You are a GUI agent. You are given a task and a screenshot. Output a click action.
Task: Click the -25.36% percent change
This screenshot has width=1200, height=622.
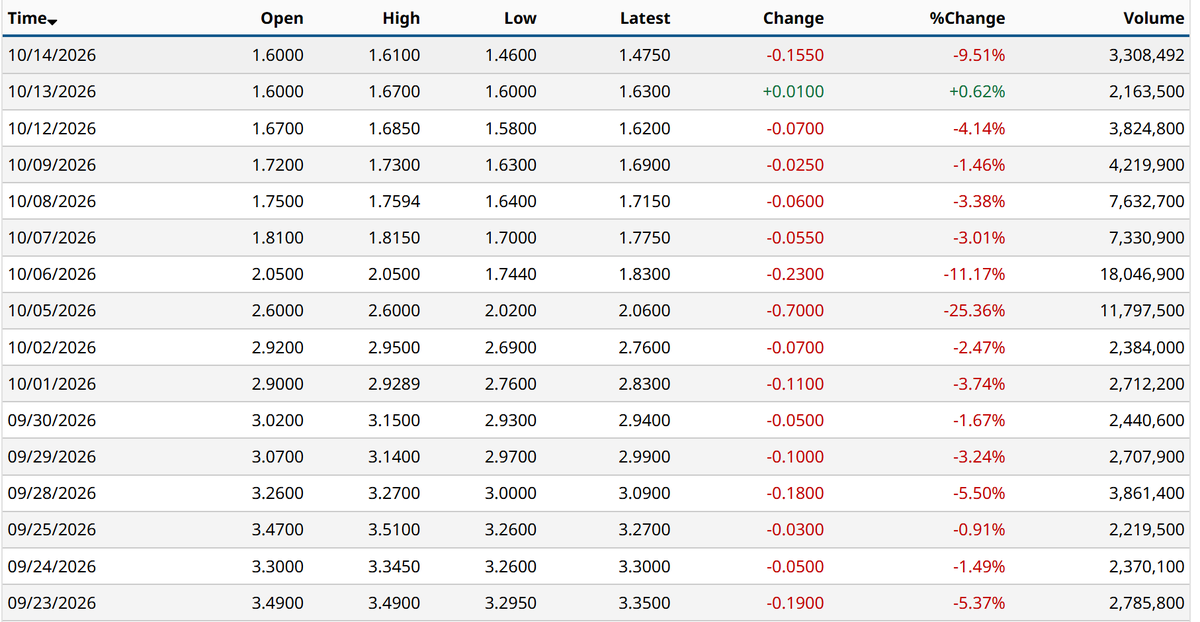tap(974, 311)
